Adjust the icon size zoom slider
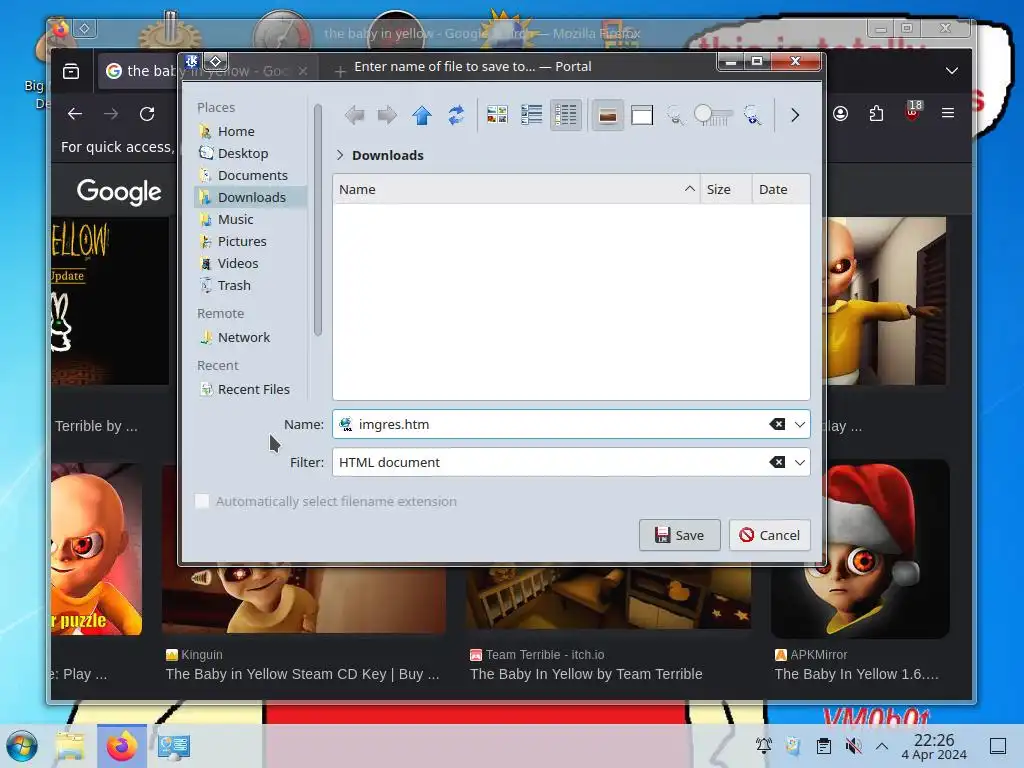The width and height of the screenshot is (1024, 768). click(713, 116)
